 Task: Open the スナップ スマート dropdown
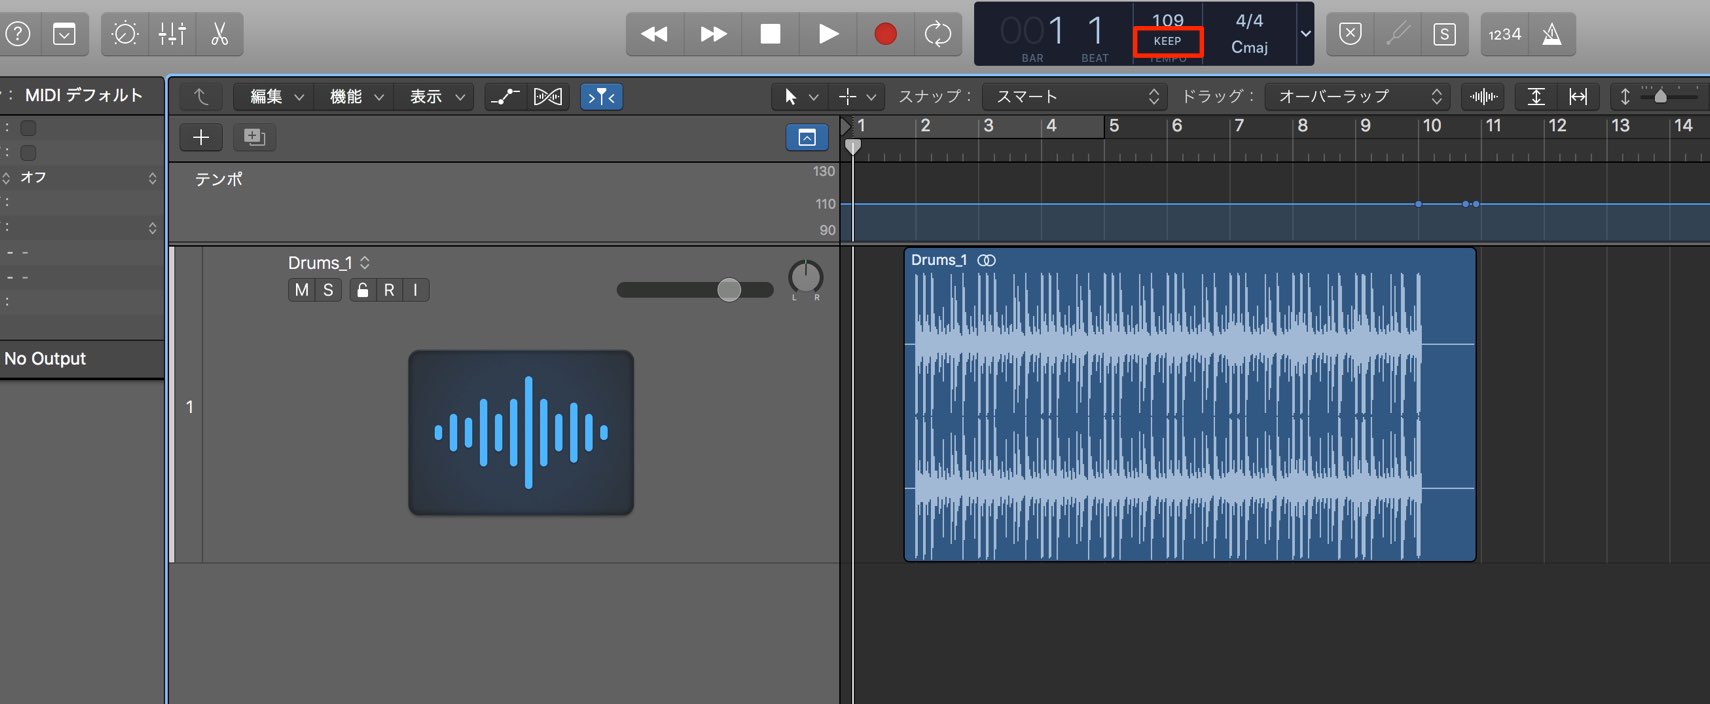point(1075,96)
